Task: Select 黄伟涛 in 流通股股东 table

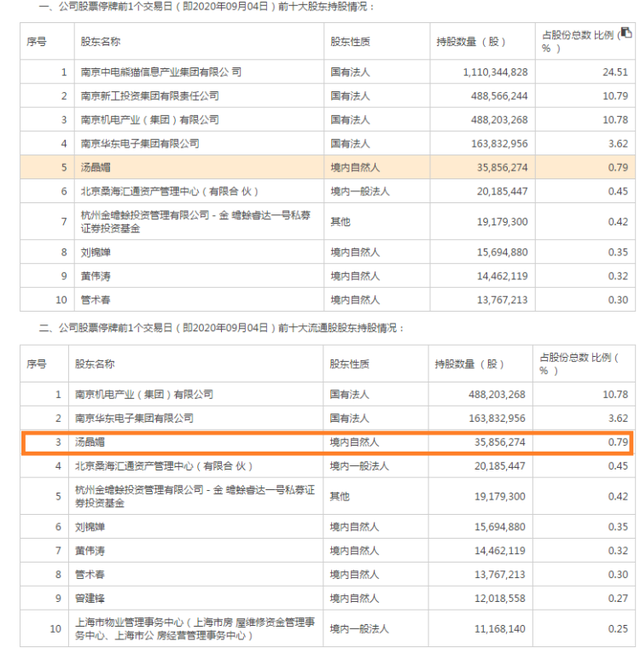Action: [90, 551]
